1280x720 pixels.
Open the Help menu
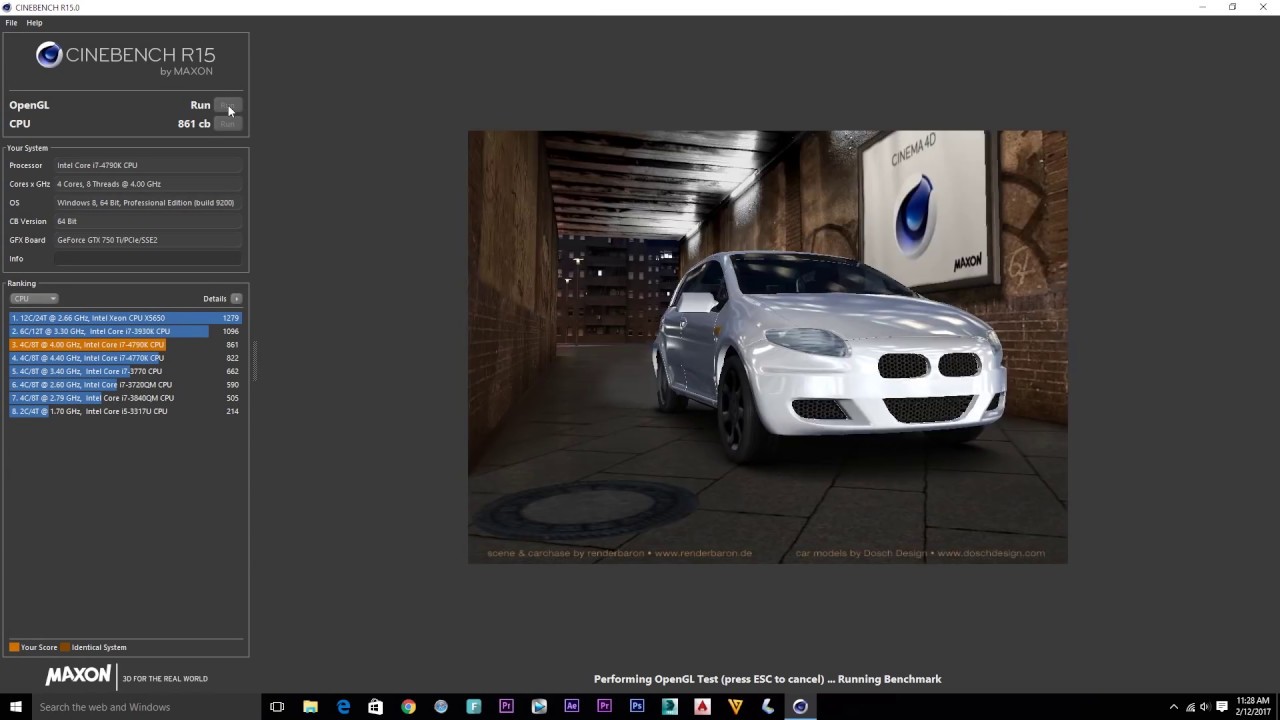pyautogui.click(x=34, y=22)
